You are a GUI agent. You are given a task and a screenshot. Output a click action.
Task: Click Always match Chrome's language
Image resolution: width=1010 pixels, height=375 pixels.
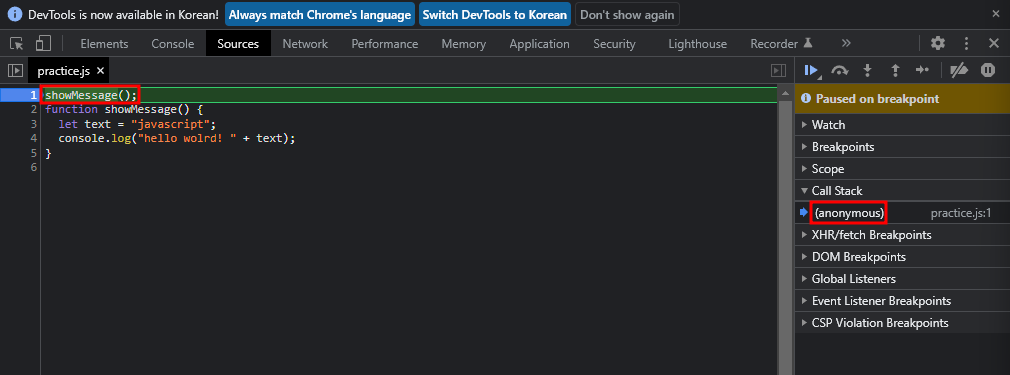(x=319, y=14)
